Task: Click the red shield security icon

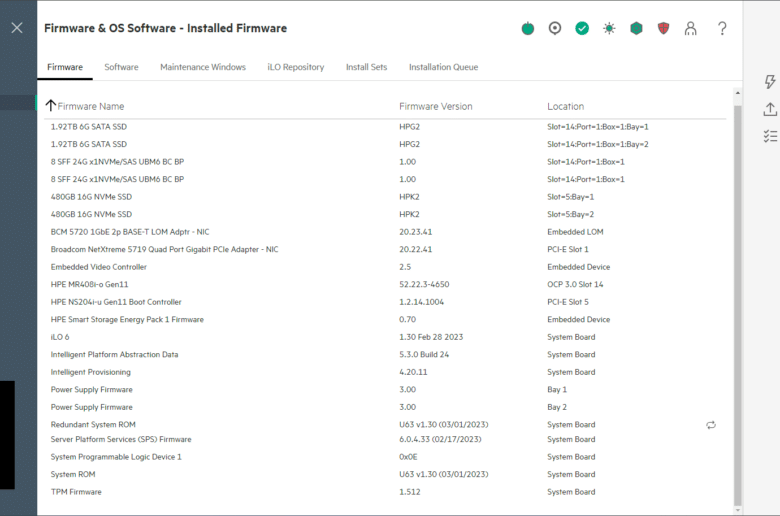Action: [663, 28]
